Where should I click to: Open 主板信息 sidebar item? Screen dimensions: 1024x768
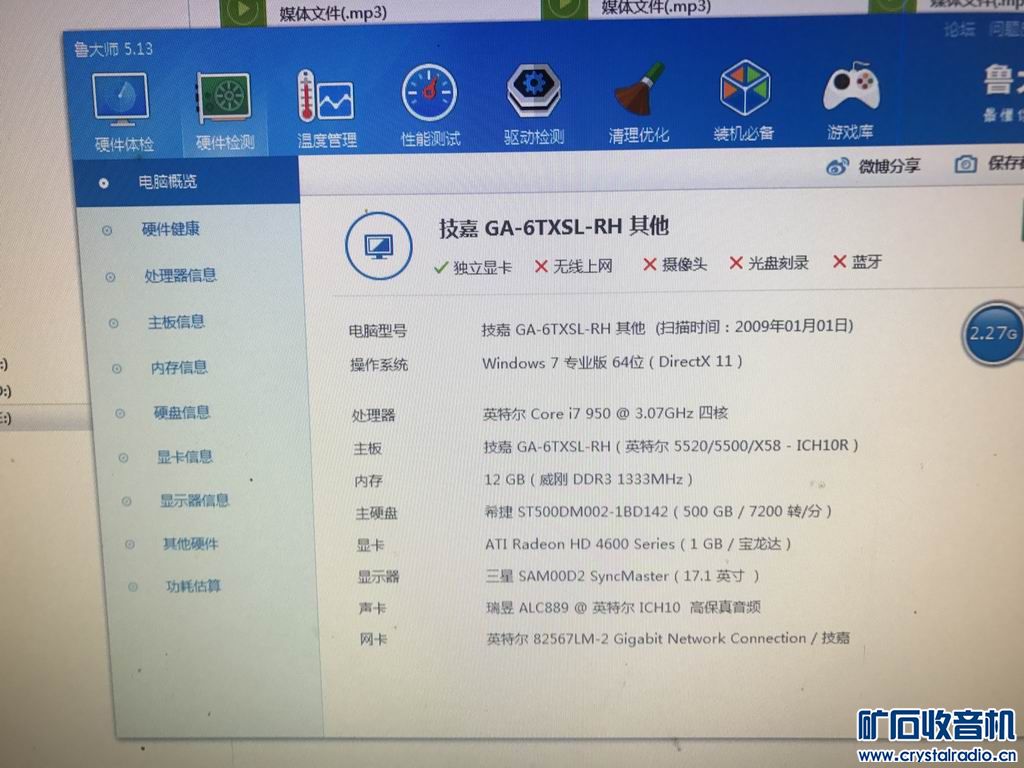click(176, 322)
